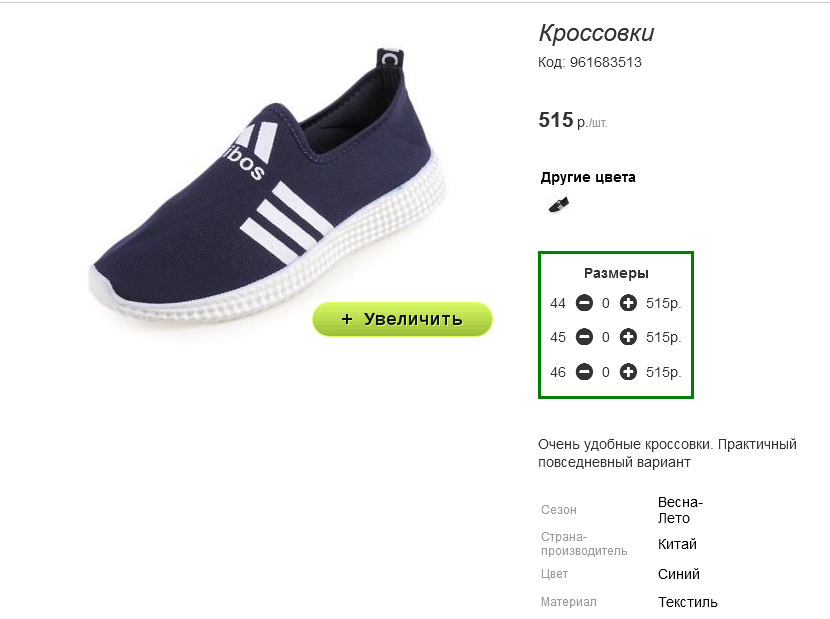830x619 pixels.
Task: Decrease quantity for size 45
Action: (x=584, y=337)
